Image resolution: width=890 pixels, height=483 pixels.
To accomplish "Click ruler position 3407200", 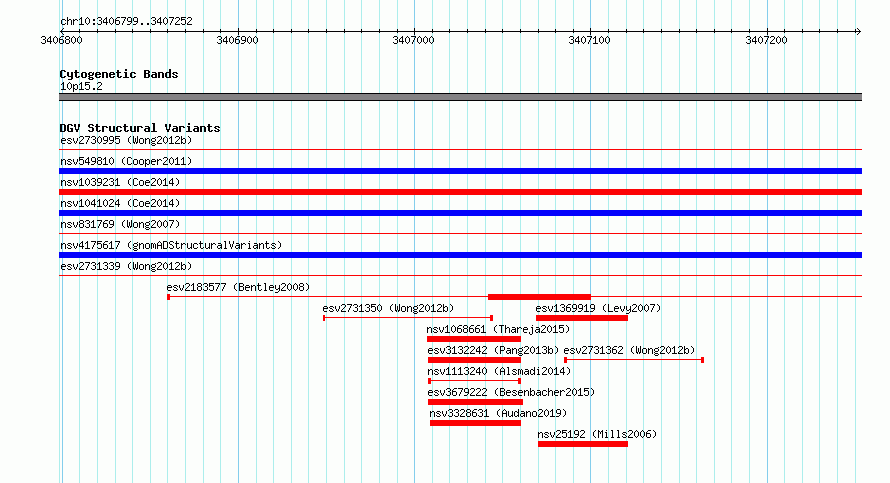I will click(766, 40).
